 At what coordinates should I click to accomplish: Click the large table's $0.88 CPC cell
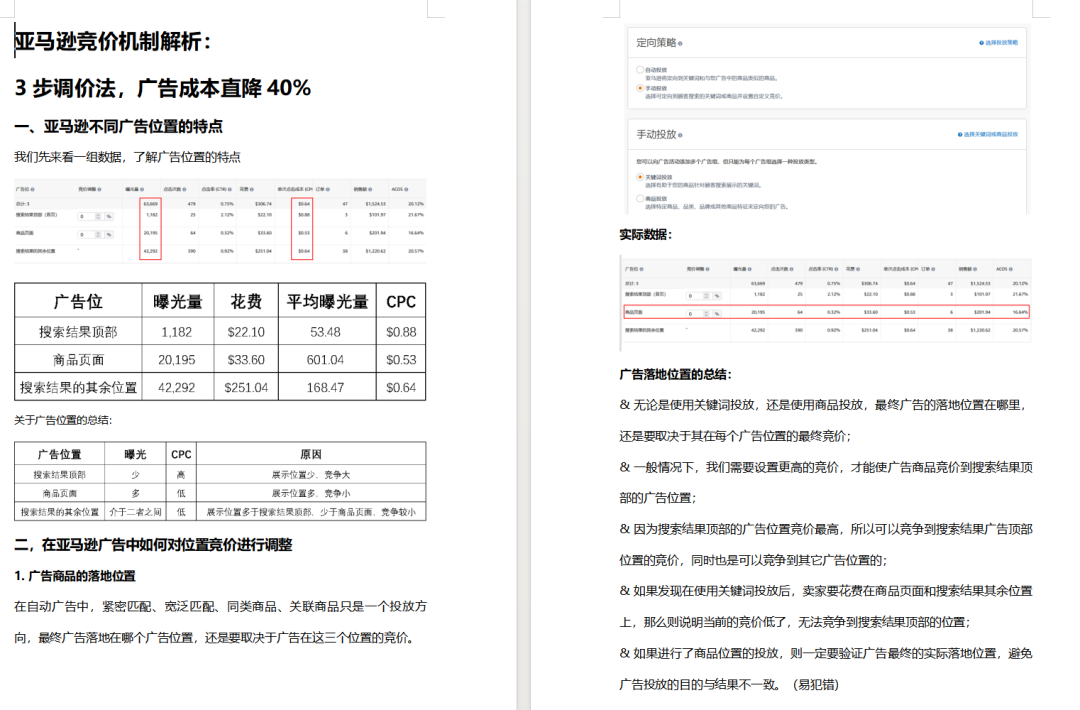coord(401,332)
